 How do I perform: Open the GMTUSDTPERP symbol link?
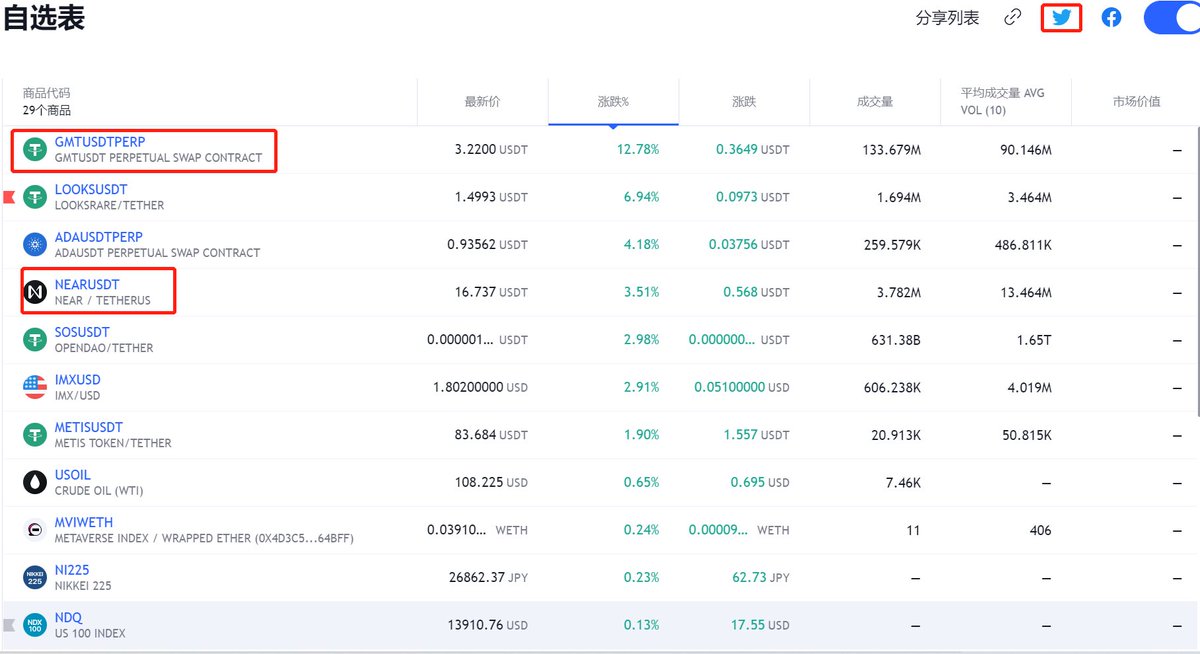(x=100, y=142)
